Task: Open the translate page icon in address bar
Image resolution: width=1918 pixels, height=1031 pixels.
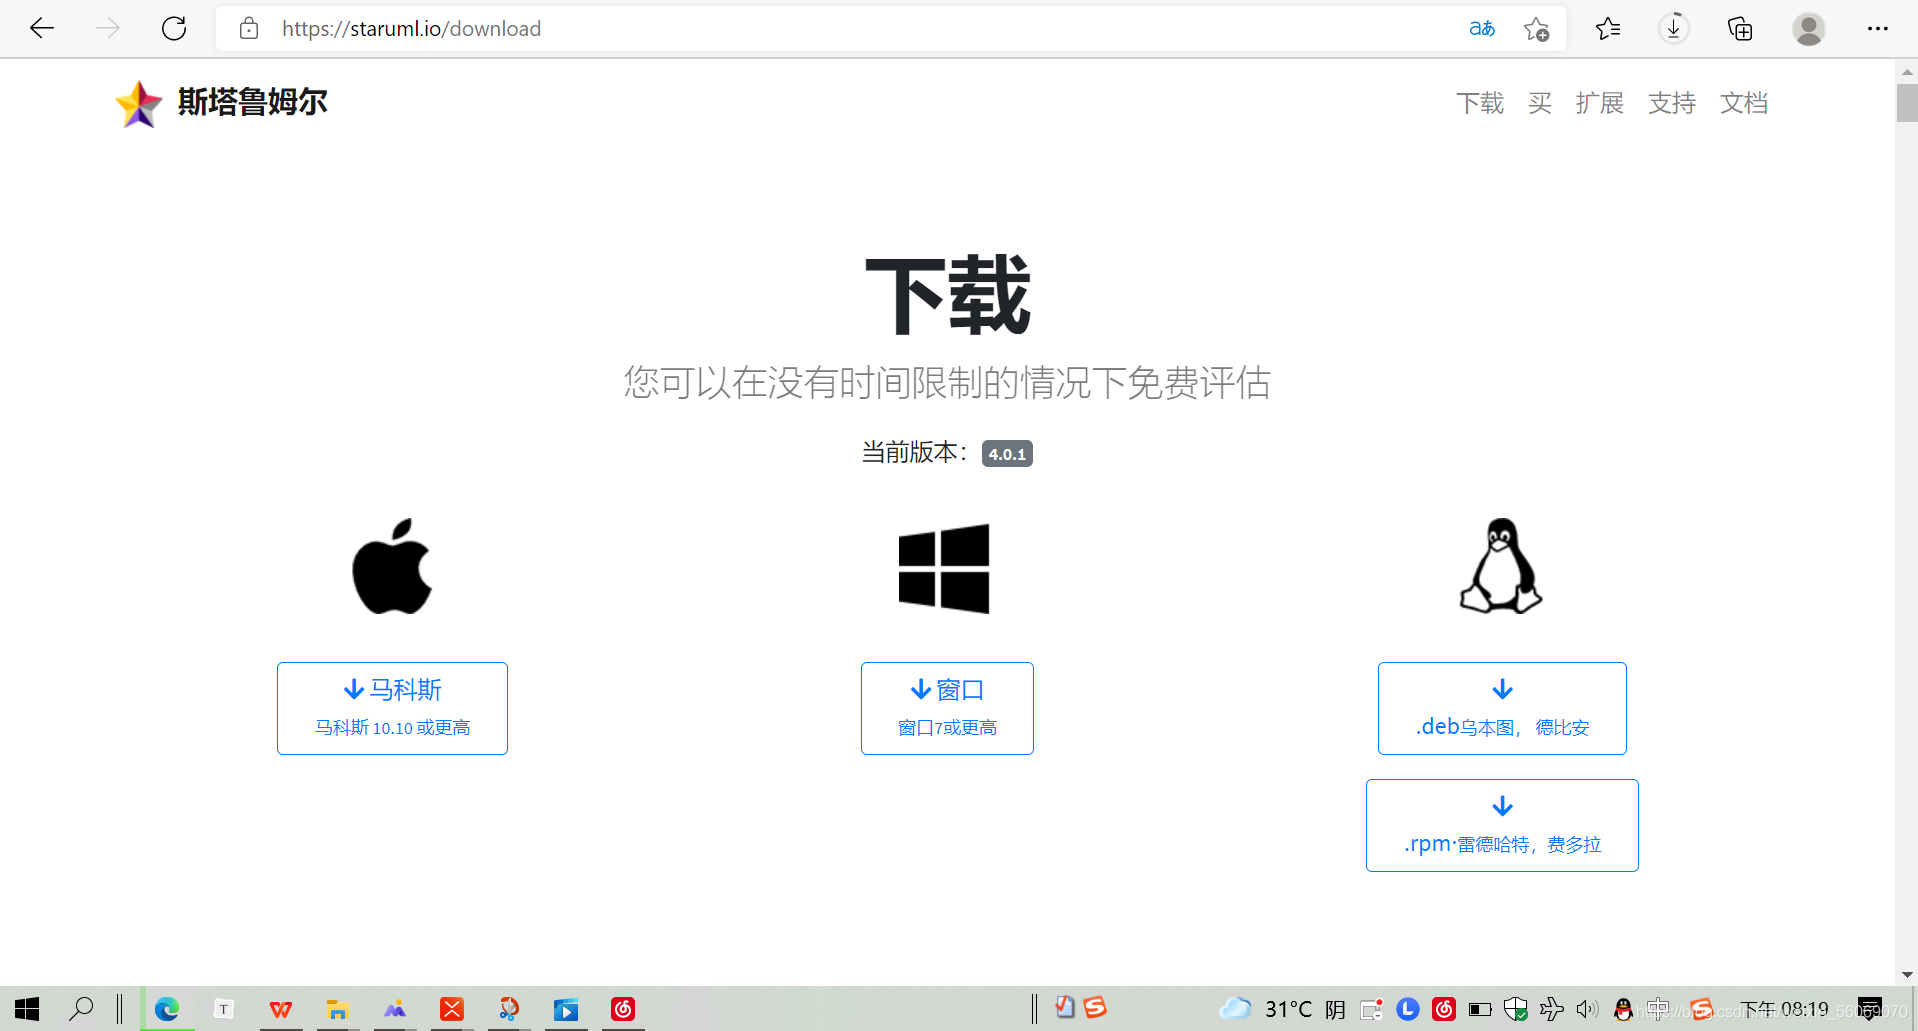Action: pos(1482,29)
